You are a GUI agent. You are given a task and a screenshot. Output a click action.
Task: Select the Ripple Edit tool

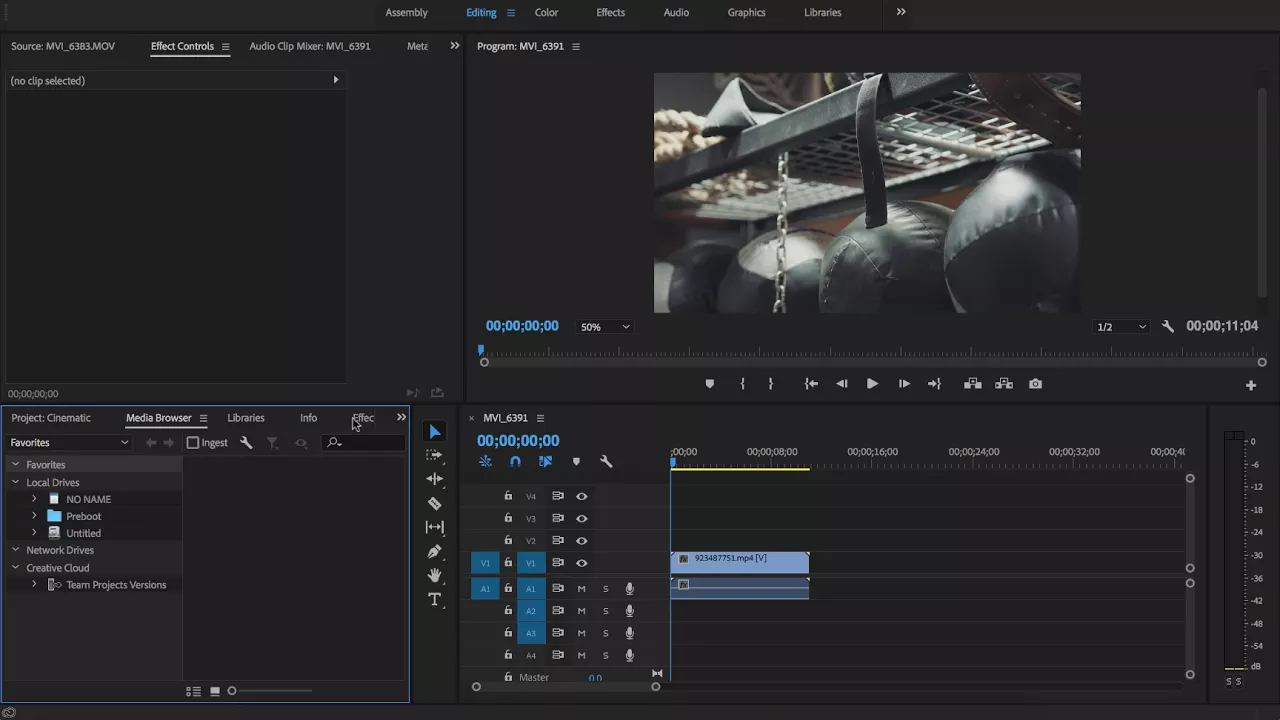pyautogui.click(x=435, y=479)
